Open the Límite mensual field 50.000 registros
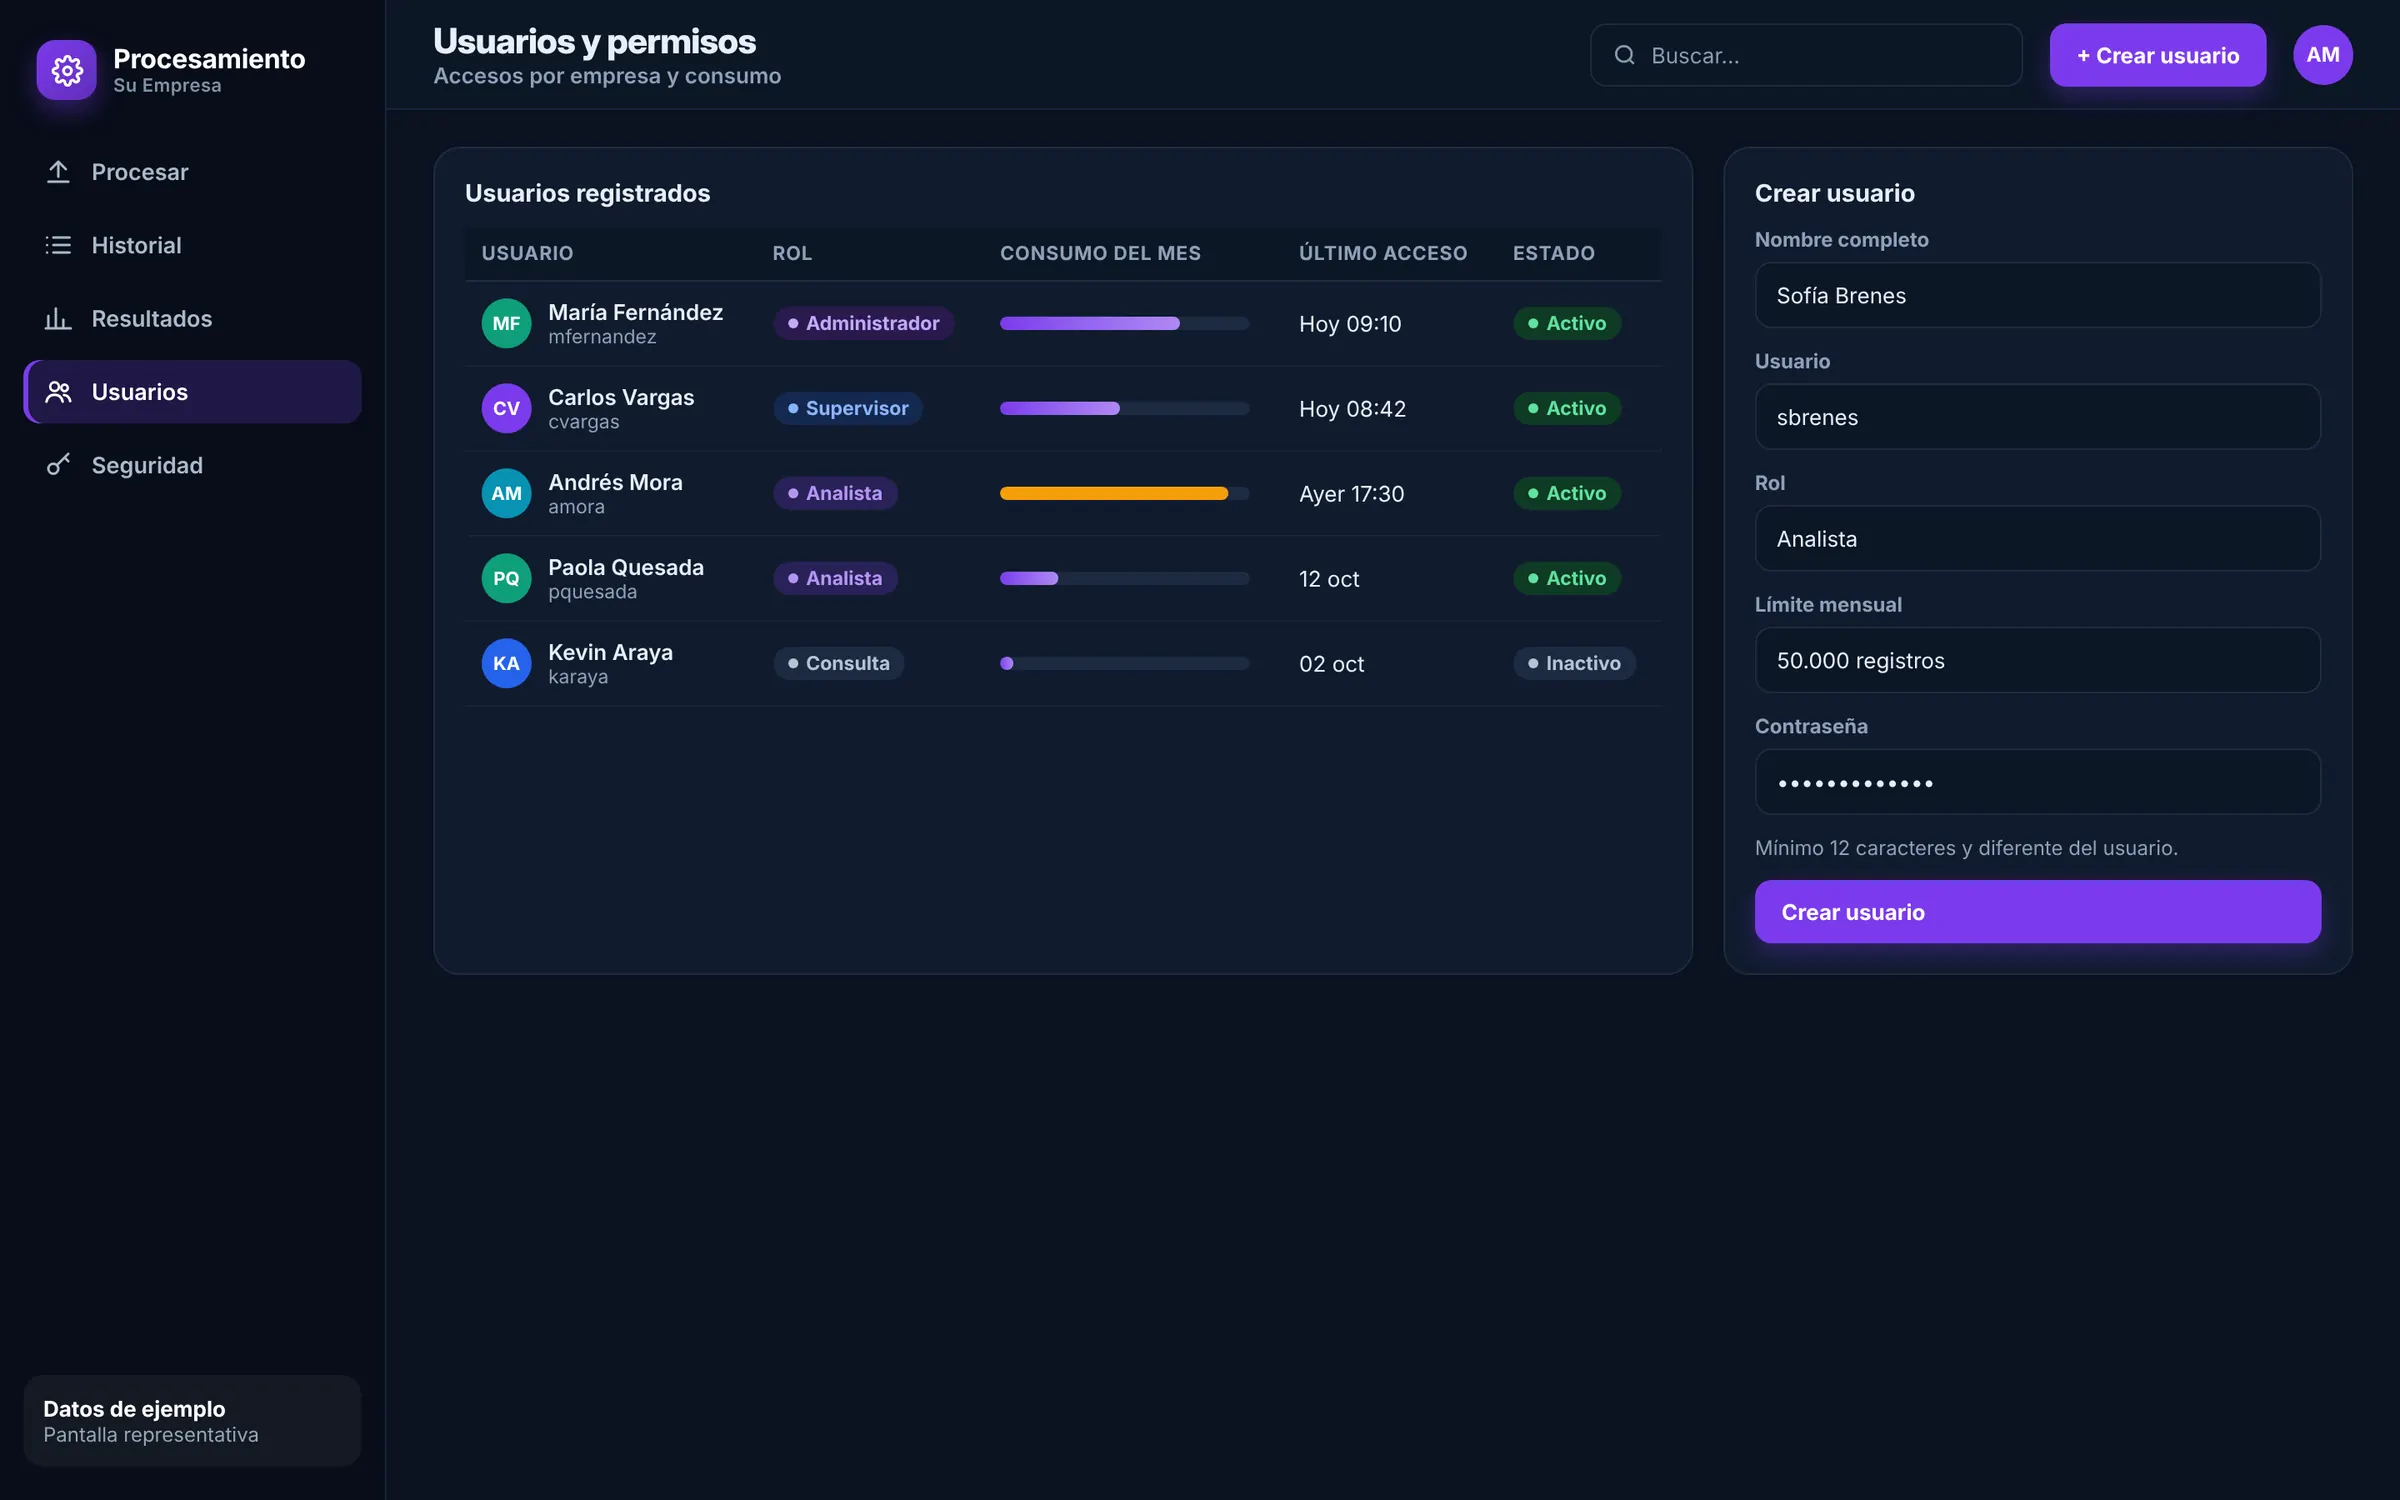 pyautogui.click(x=2037, y=660)
